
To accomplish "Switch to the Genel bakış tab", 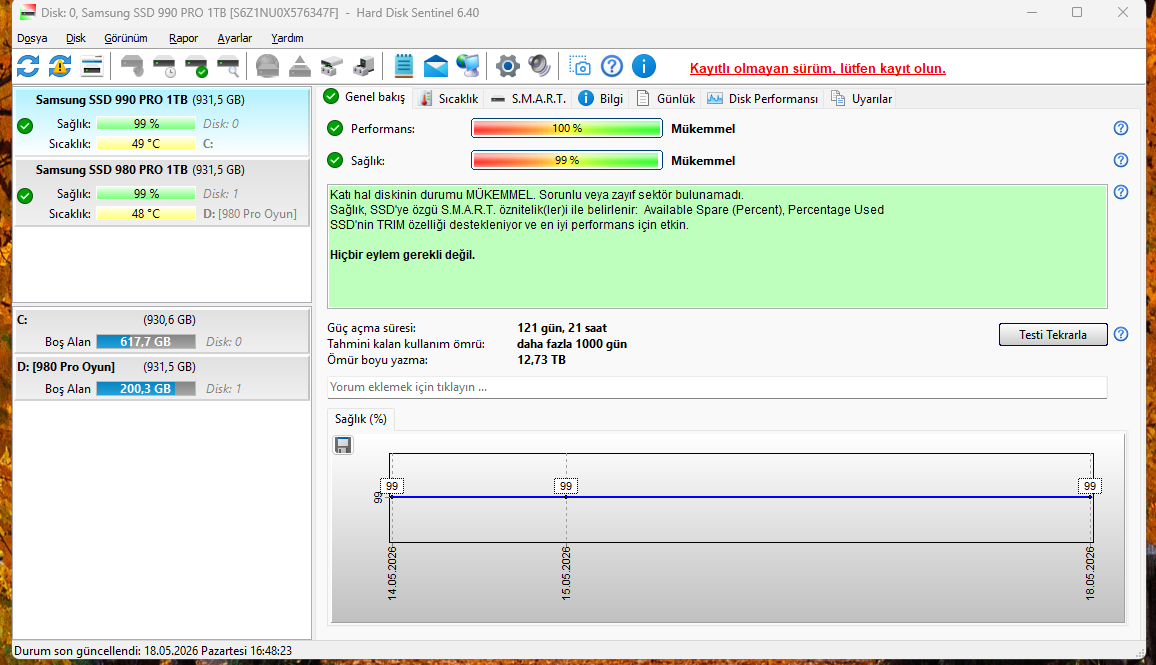I will [365, 97].
